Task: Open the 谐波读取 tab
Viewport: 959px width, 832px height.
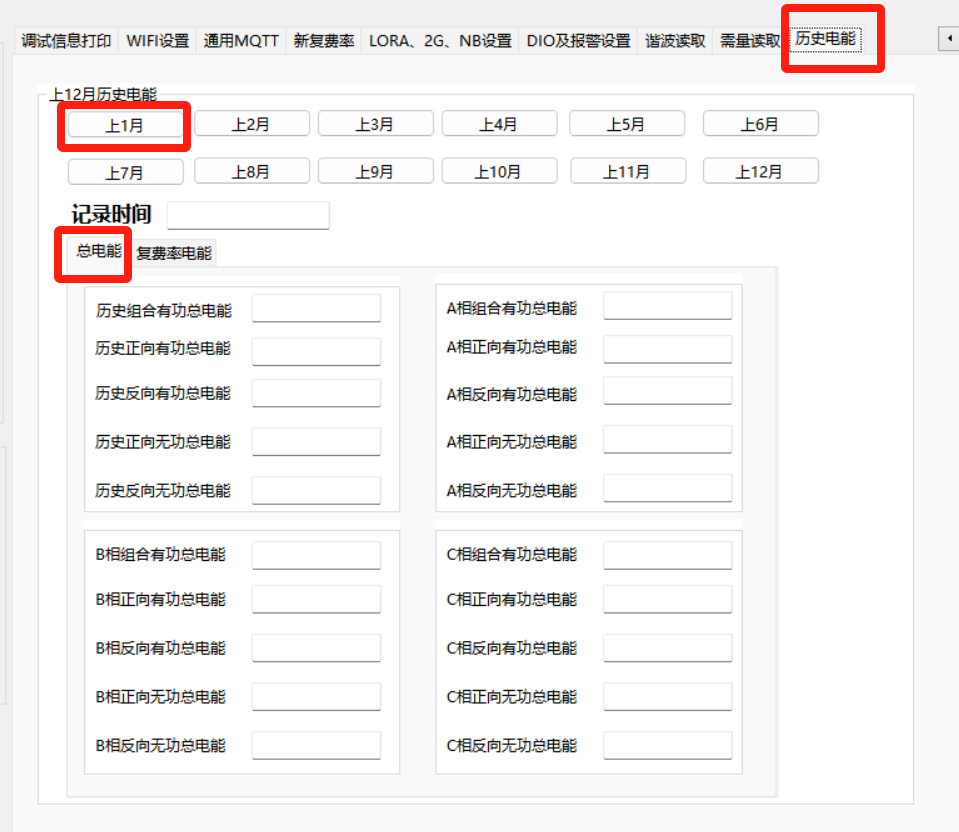Action: [675, 41]
